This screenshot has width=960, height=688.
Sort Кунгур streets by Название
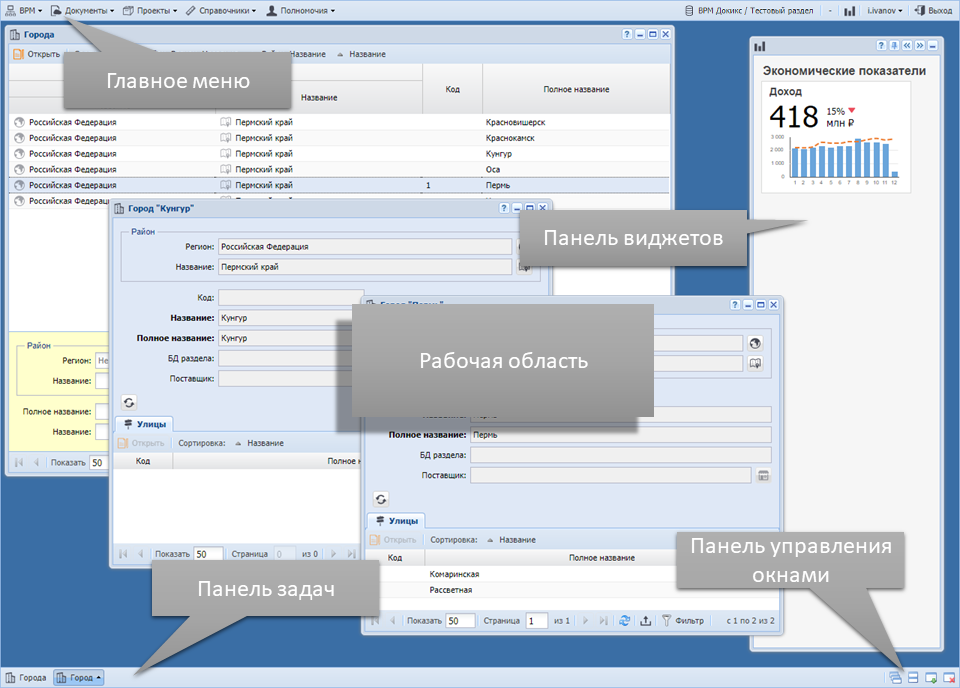(260, 443)
